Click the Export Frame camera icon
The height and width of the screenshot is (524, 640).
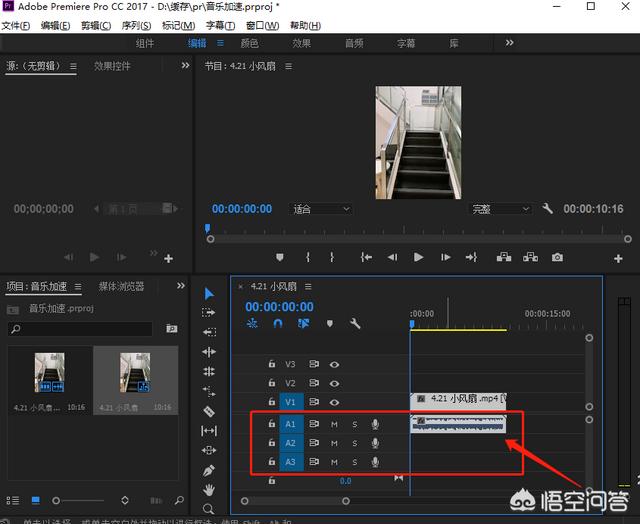click(557, 257)
